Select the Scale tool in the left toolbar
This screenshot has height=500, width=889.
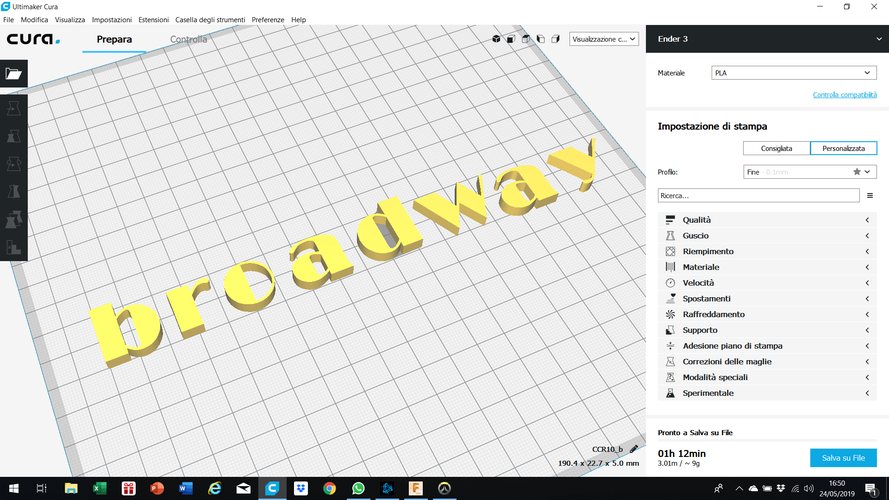14,136
